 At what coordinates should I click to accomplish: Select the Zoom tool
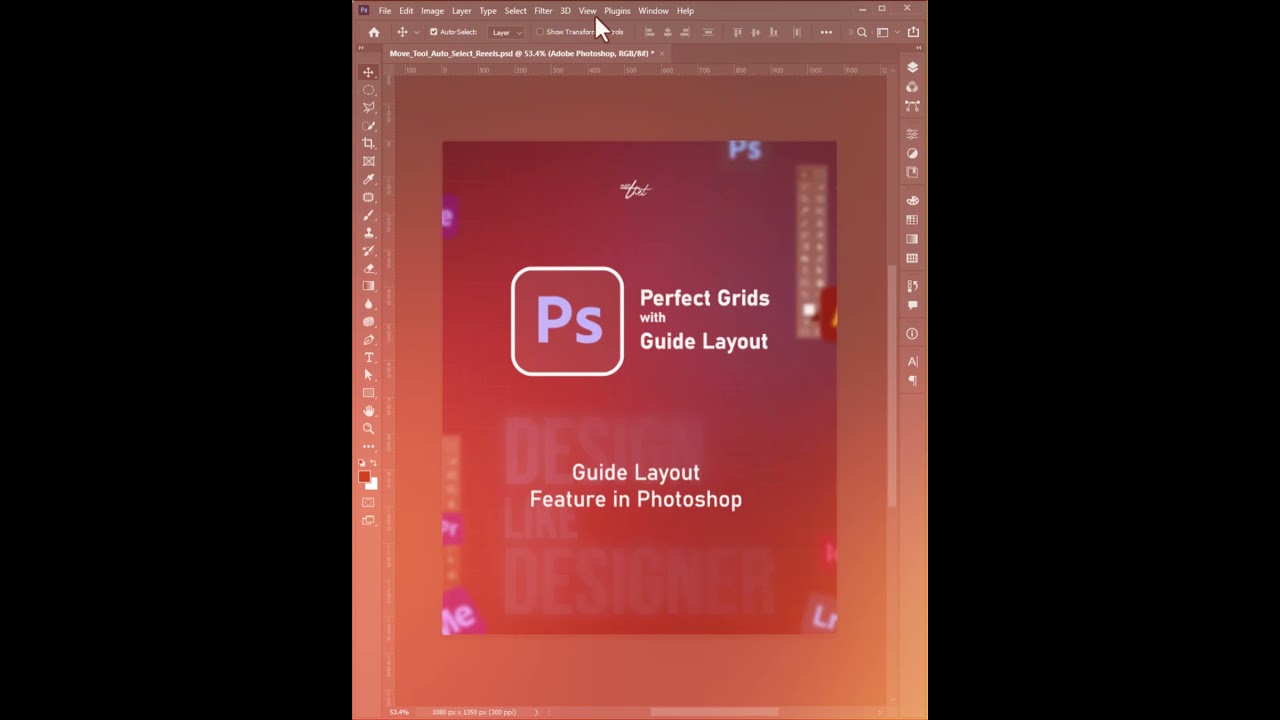point(368,429)
